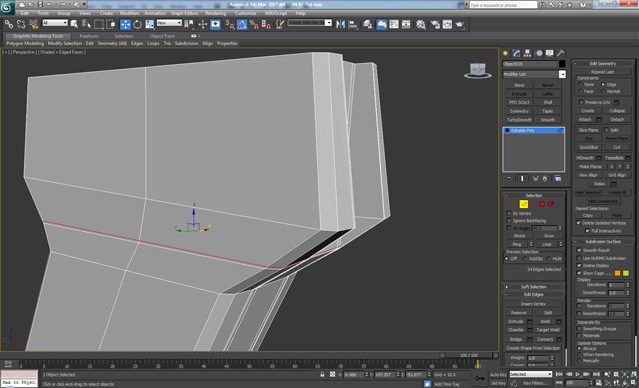The image size is (639, 388).
Task: Toggle Window/Crossing selection mode
Action: click(111, 24)
